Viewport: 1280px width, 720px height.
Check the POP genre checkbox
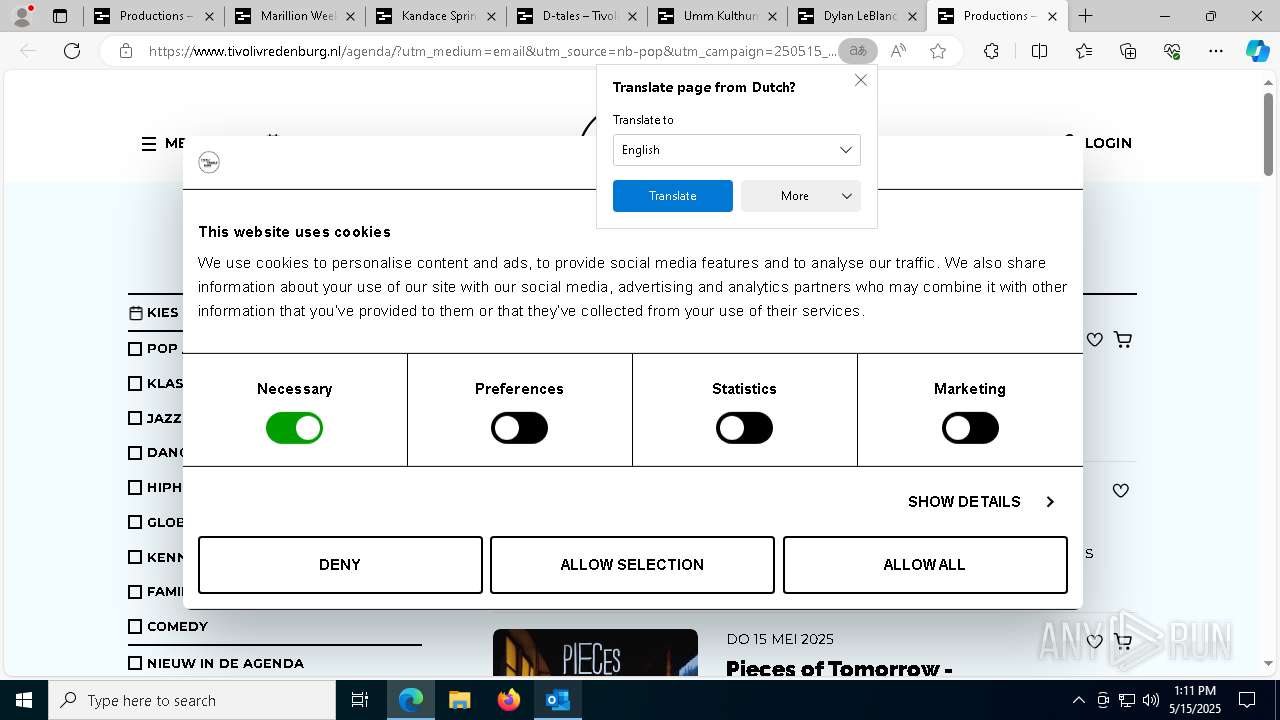(x=135, y=349)
